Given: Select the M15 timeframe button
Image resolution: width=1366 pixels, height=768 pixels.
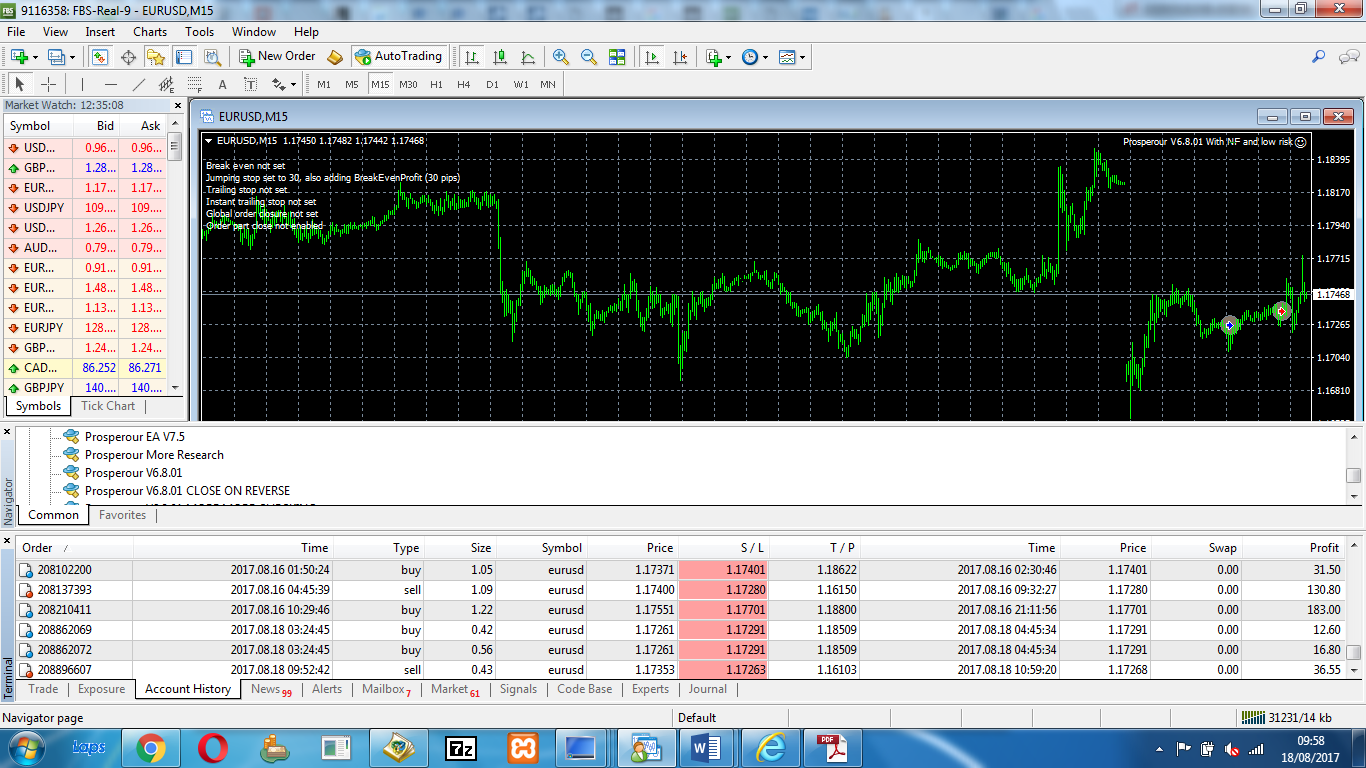Looking at the screenshot, I should [x=380, y=84].
